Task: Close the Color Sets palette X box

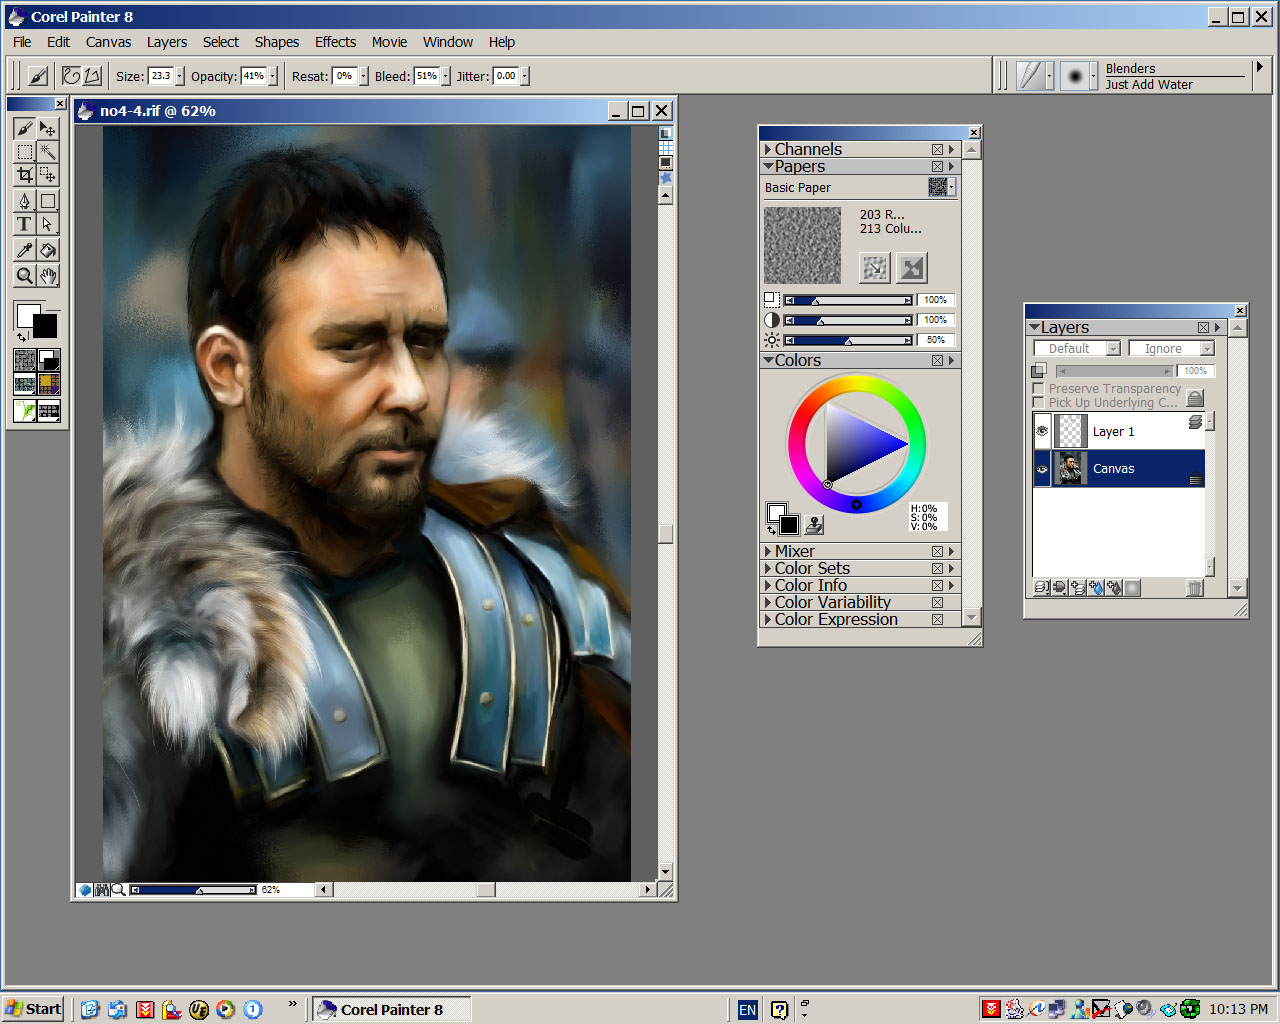Action: point(937,568)
